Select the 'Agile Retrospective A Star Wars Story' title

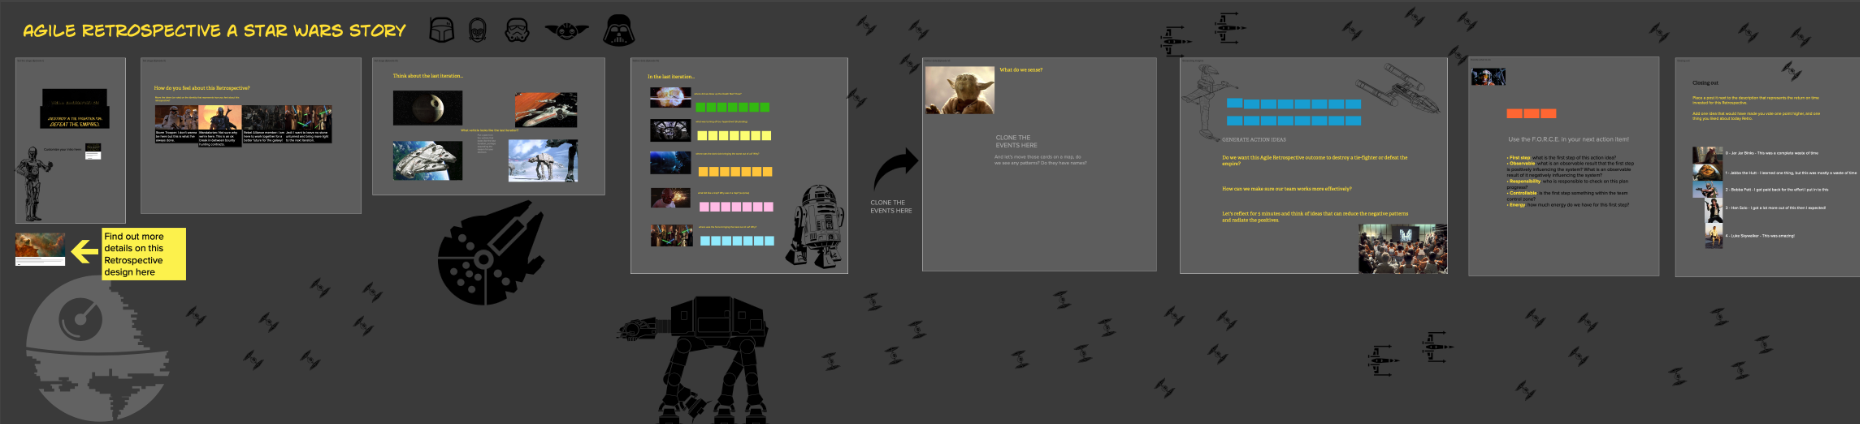(214, 31)
